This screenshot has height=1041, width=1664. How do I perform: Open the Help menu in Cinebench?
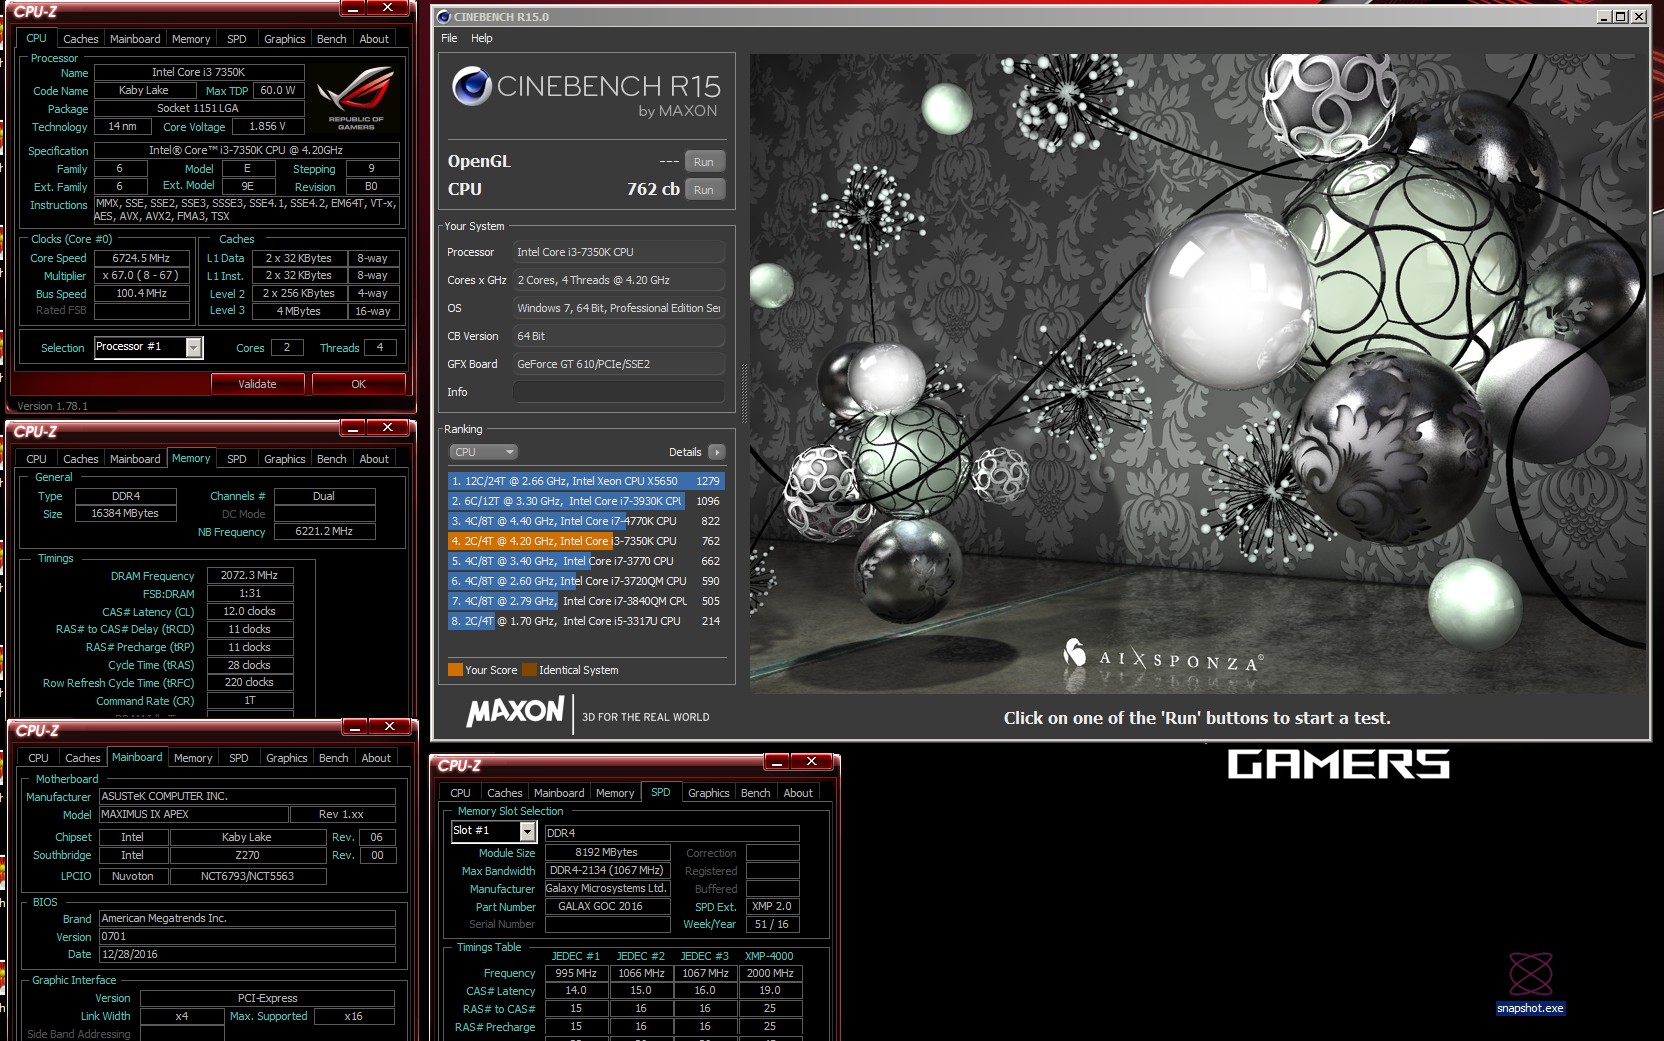point(482,38)
